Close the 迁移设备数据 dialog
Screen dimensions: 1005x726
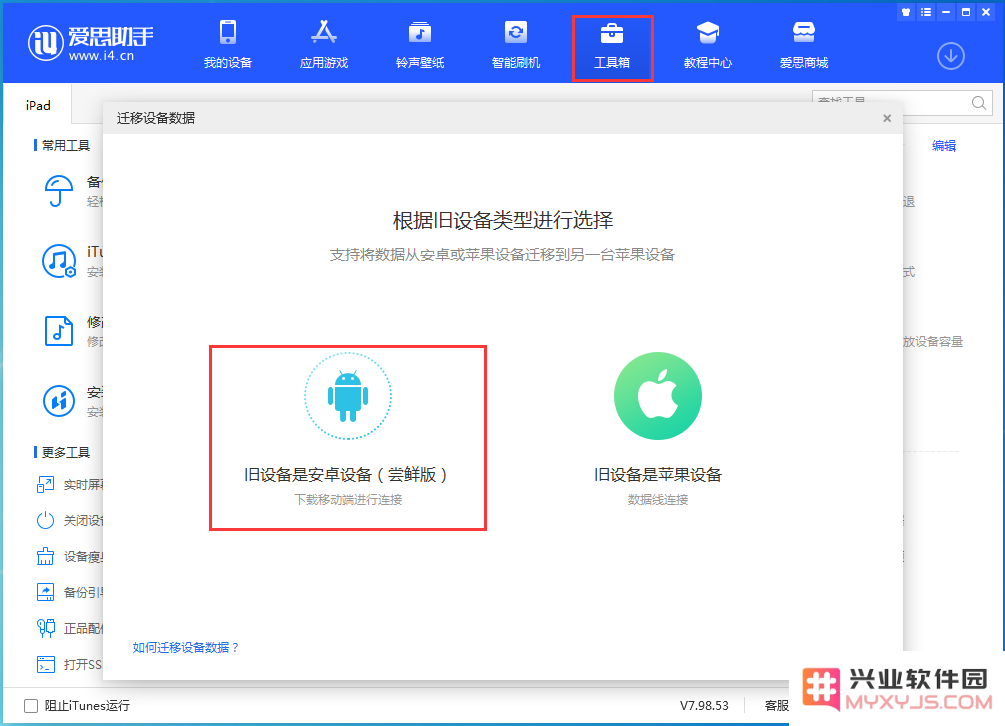887,118
